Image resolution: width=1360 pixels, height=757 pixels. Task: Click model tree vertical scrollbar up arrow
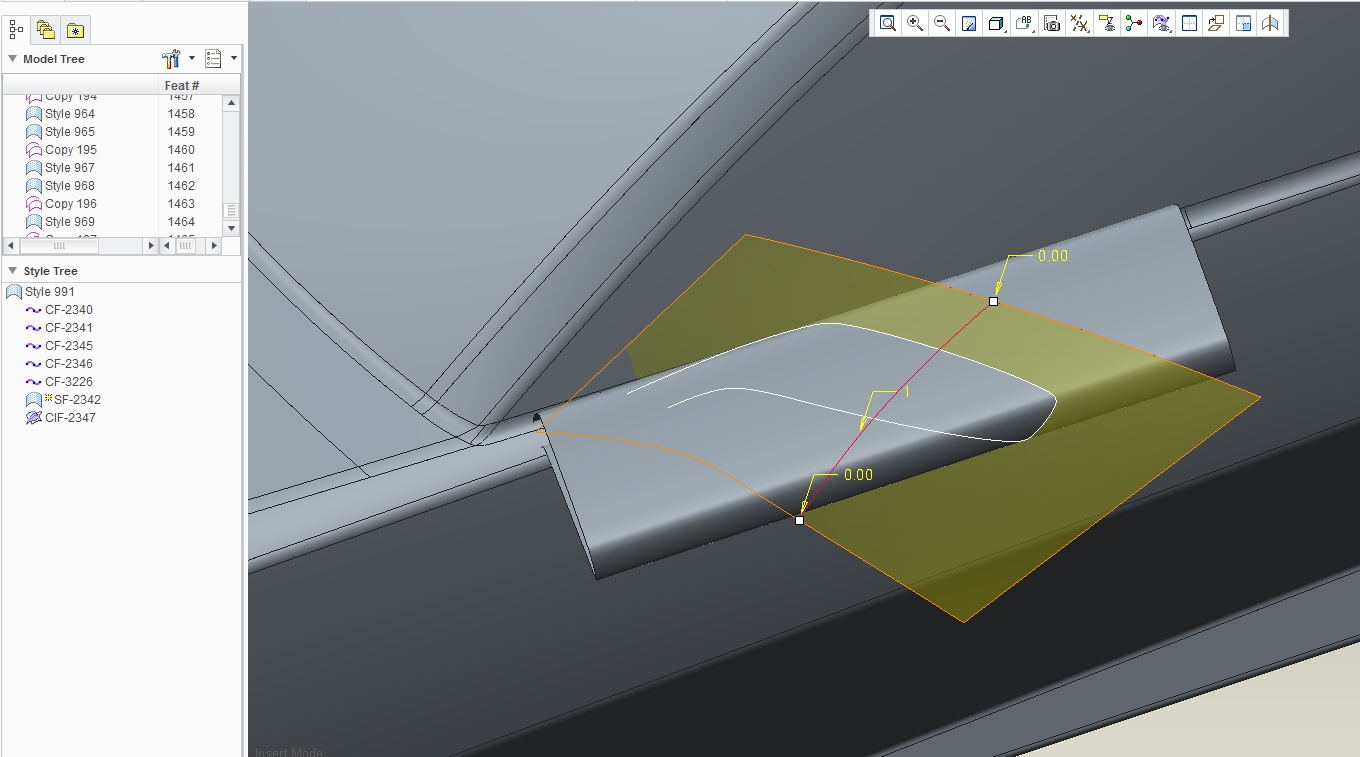pos(231,103)
